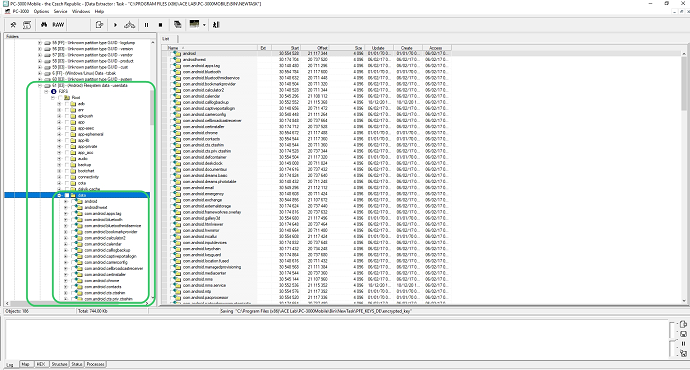Click the bicycle-shaped toolbar icon

click(129, 25)
